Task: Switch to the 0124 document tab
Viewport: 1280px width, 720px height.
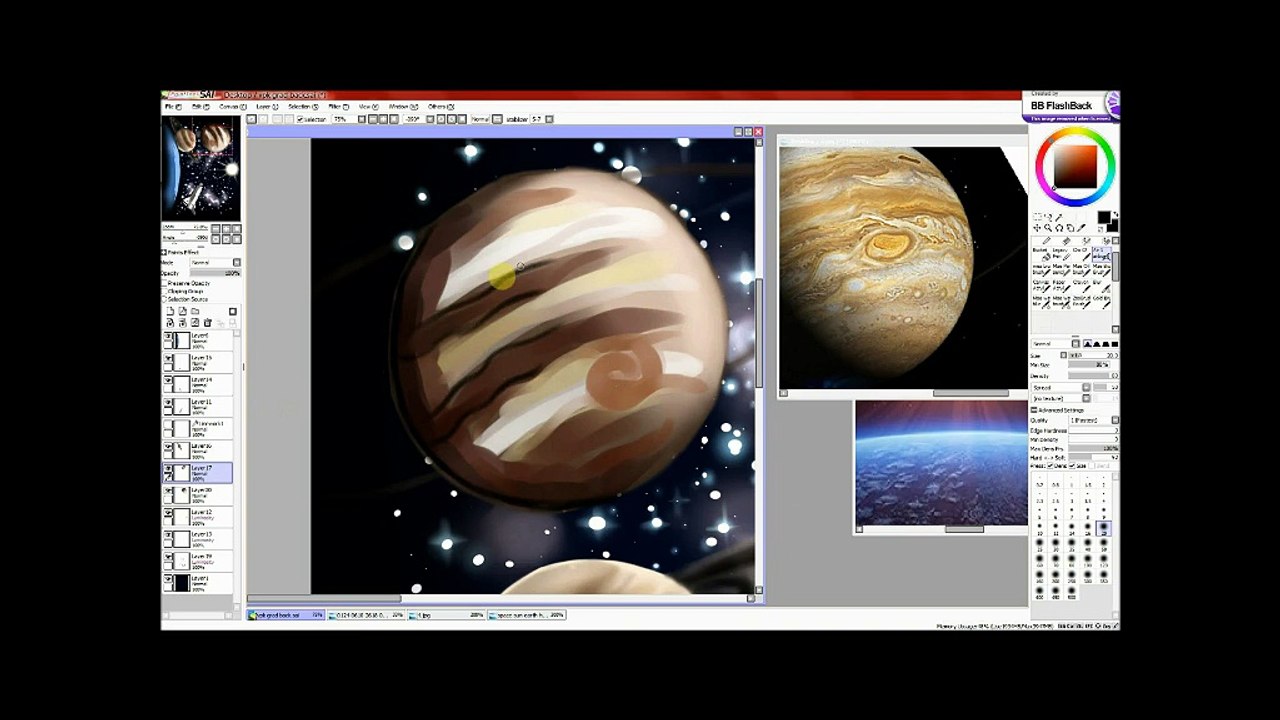Action: point(367,615)
